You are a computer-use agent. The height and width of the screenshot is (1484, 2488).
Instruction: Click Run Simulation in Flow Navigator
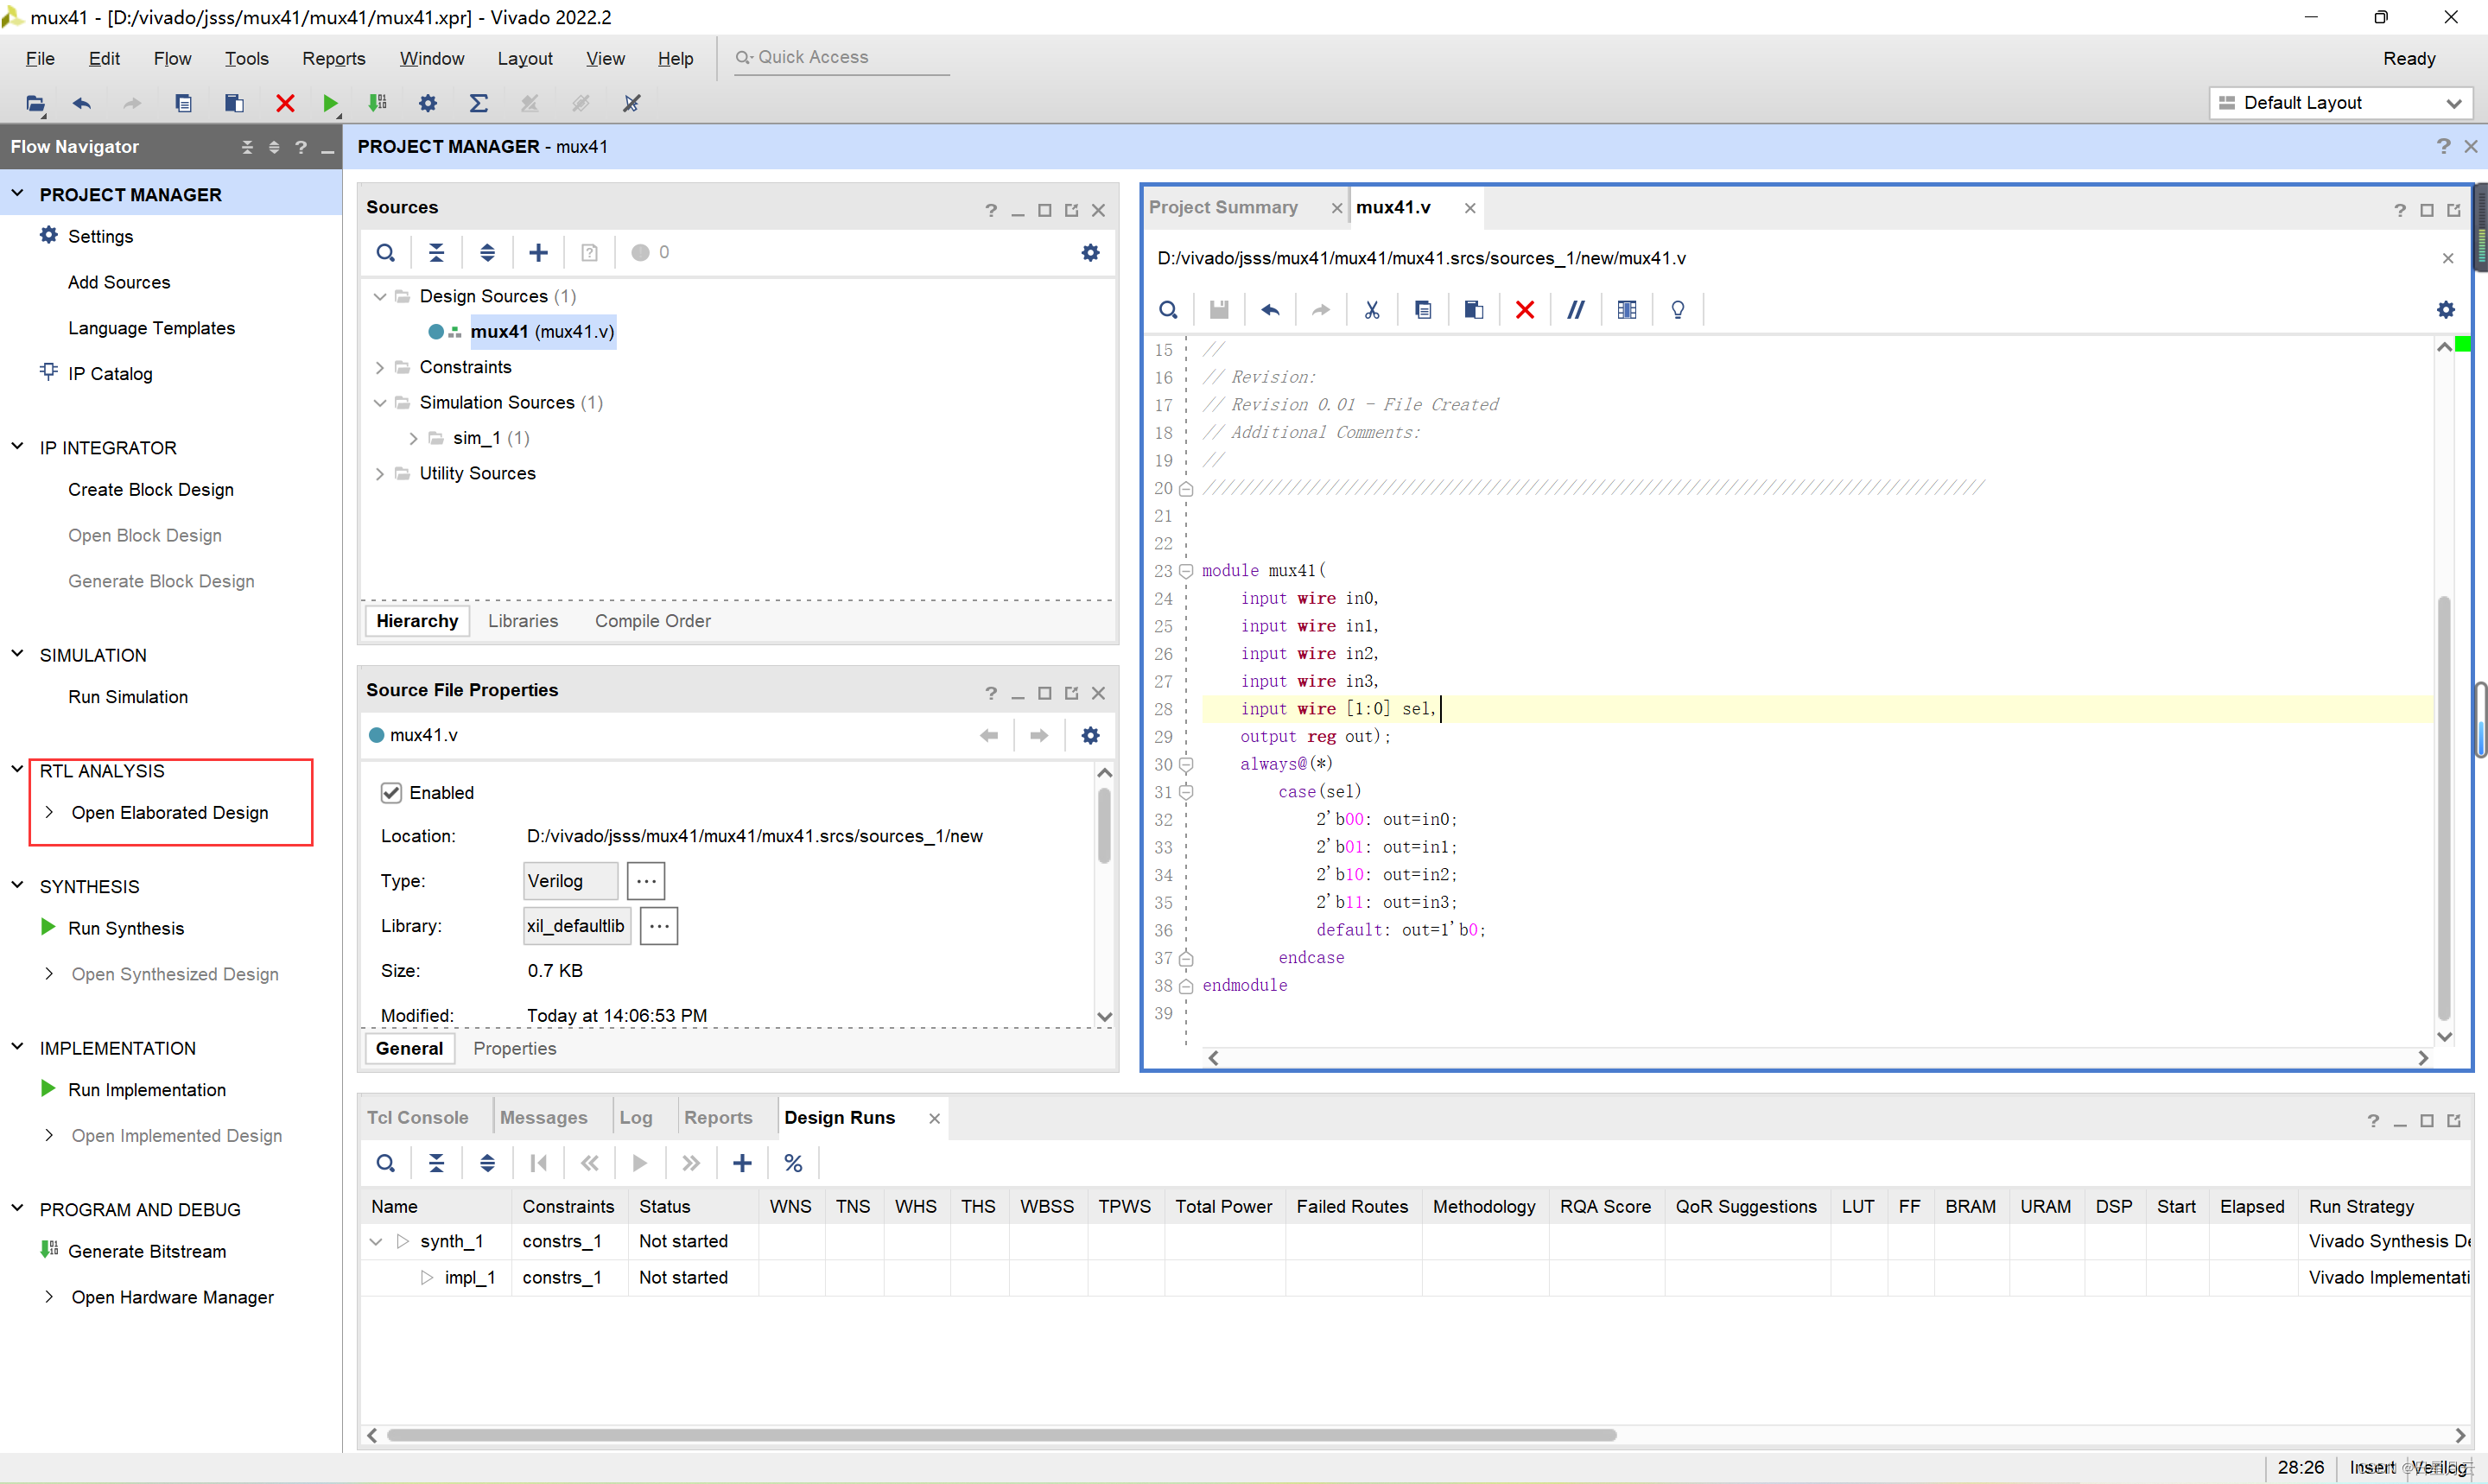pyautogui.click(x=127, y=696)
